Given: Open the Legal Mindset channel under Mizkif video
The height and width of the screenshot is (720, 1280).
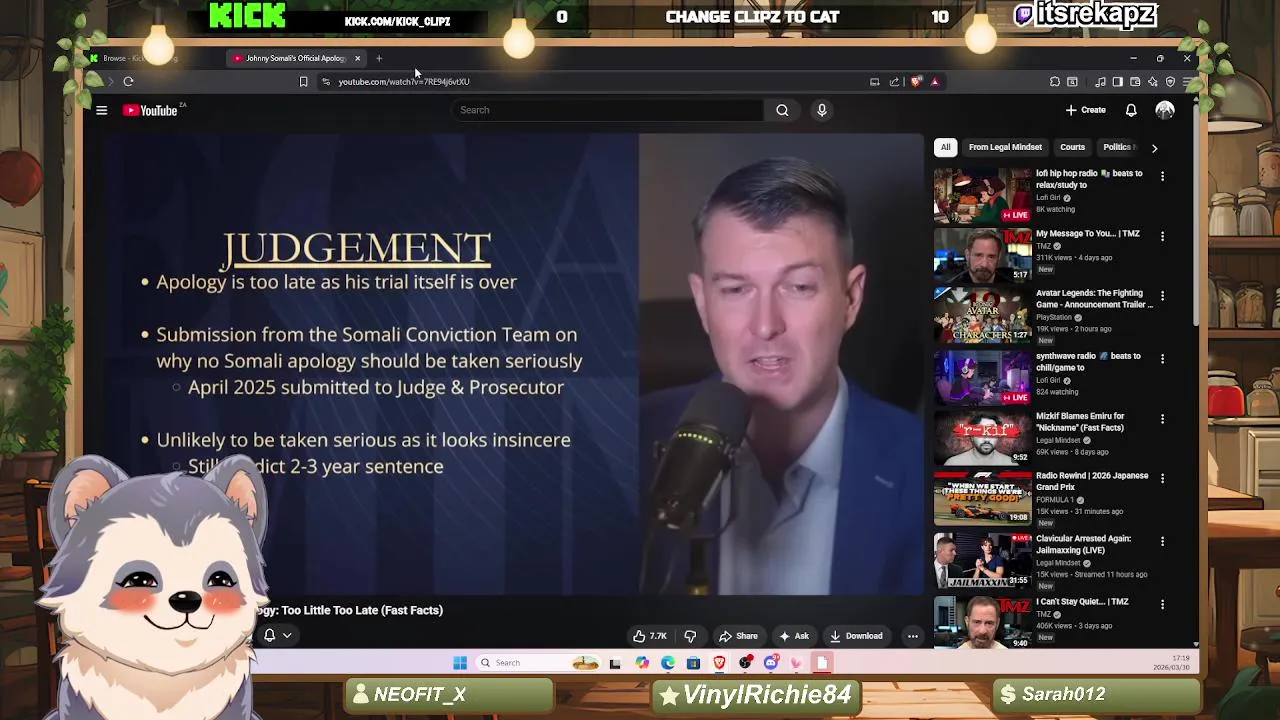Looking at the screenshot, I should click(x=1058, y=440).
